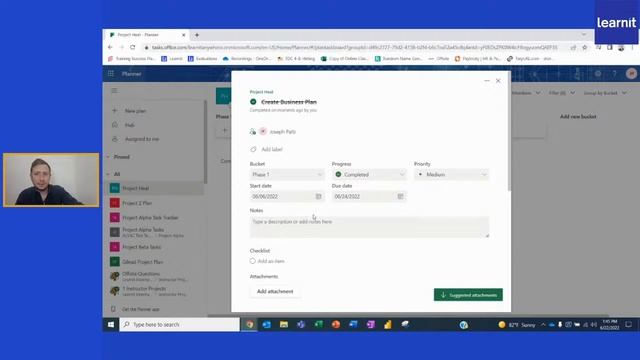
Task: Open the Due date calendar picker icon
Action: tap(400, 196)
